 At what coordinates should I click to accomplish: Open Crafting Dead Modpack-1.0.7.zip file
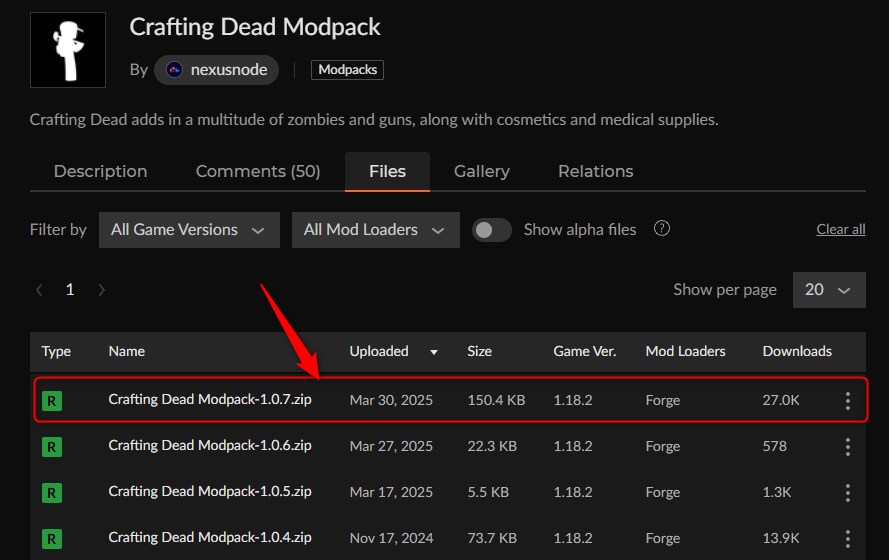coord(210,400)
